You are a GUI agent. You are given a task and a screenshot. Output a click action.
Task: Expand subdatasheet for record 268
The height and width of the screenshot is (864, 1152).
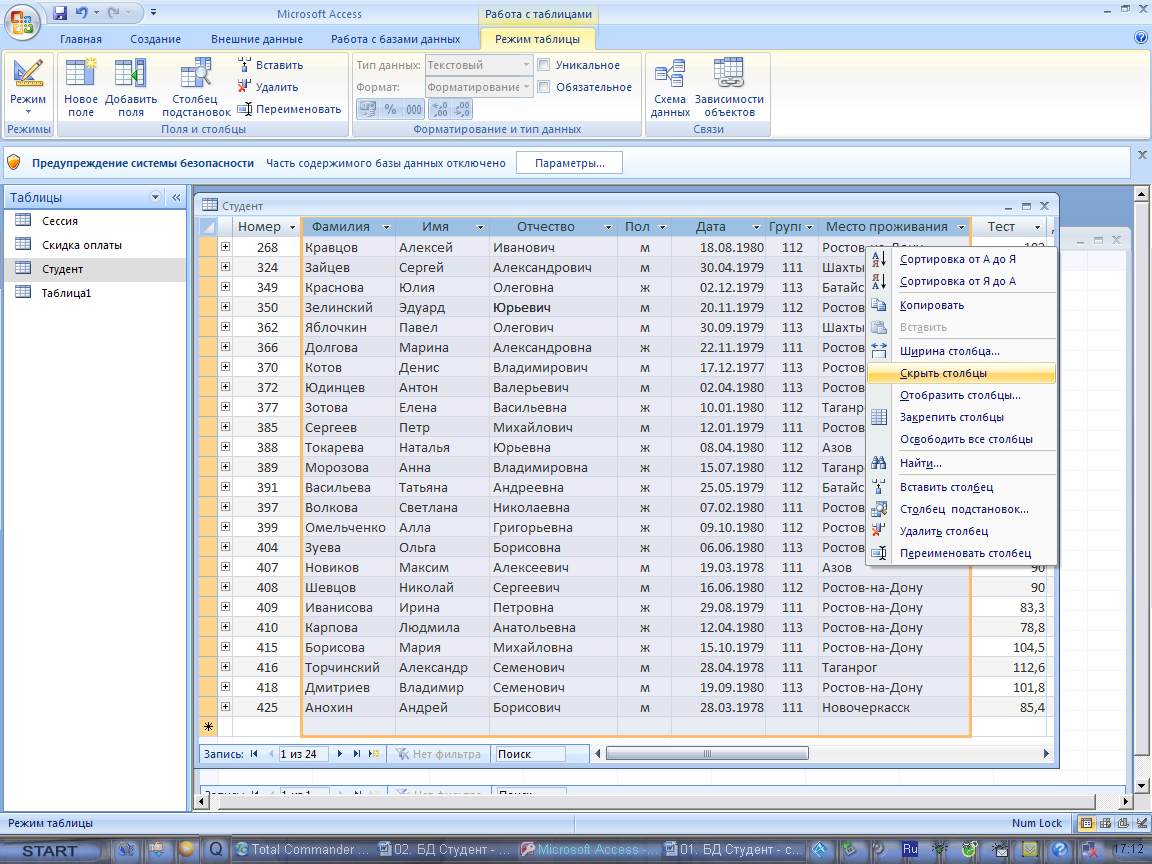tap(226, 247)
